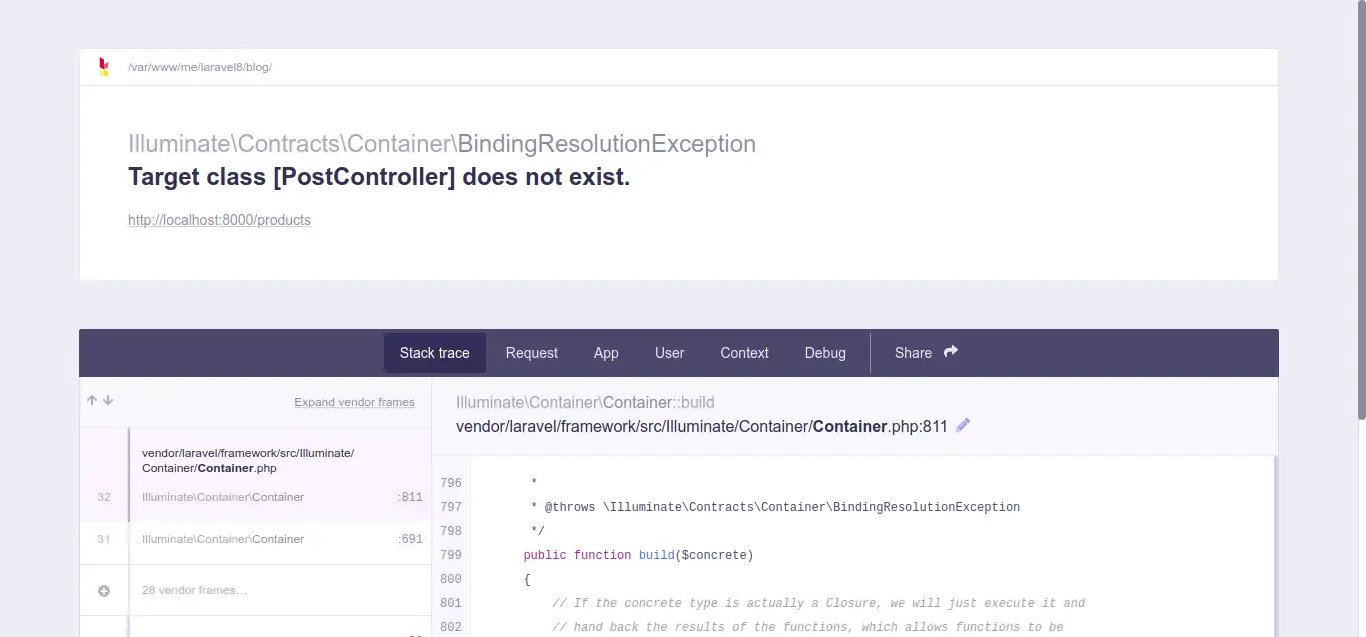Open Container.php in editor via pencil icon
The width and height of the screenshot is (1366, 637).
point(963,426)
